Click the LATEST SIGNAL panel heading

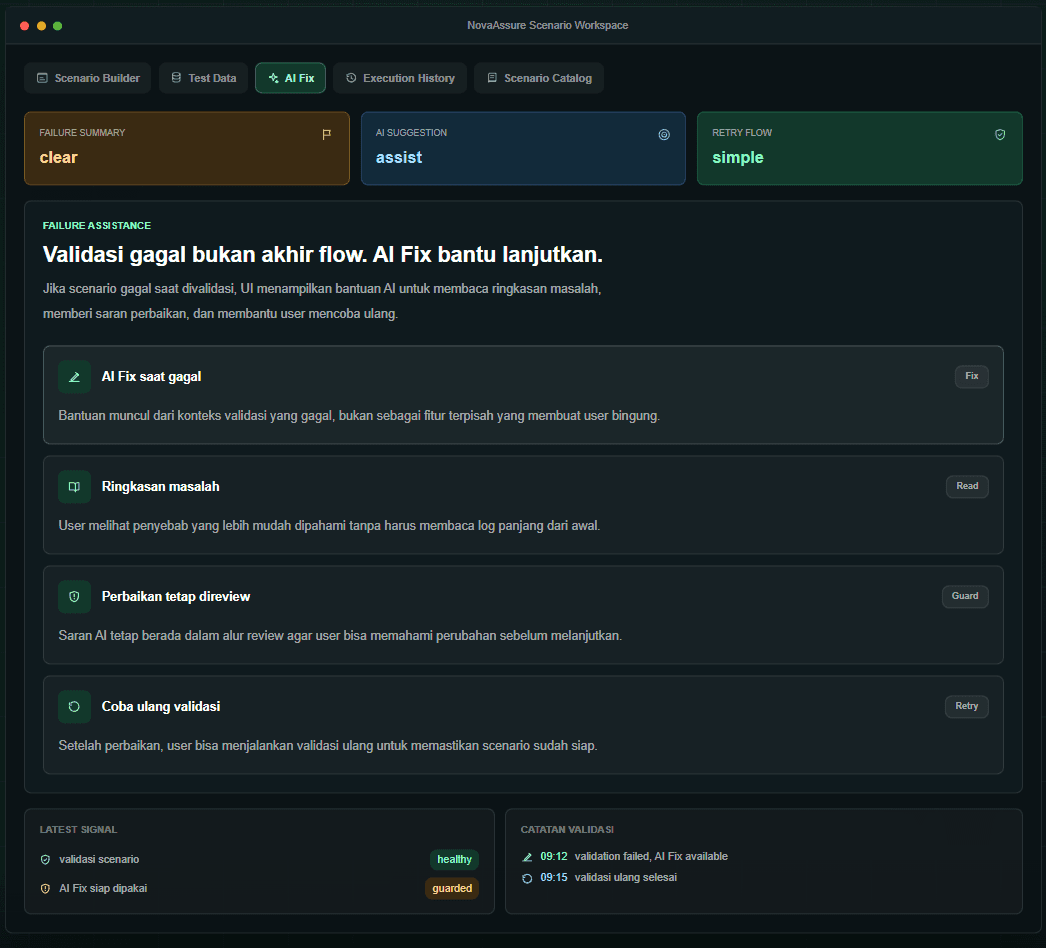(78, 830)
